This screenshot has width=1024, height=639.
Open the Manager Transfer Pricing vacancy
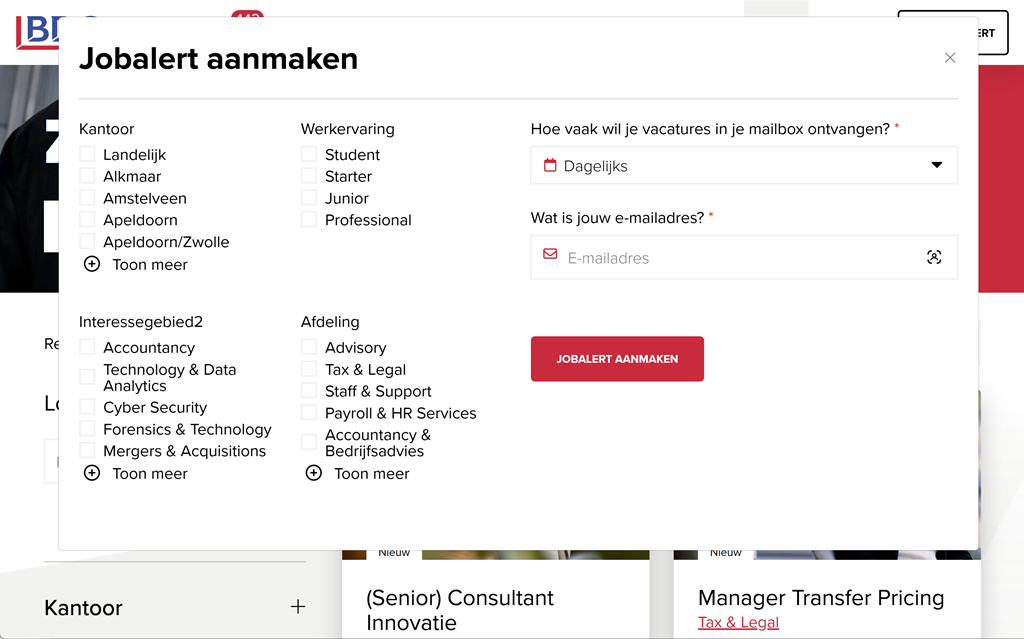[x=820, y=598]
